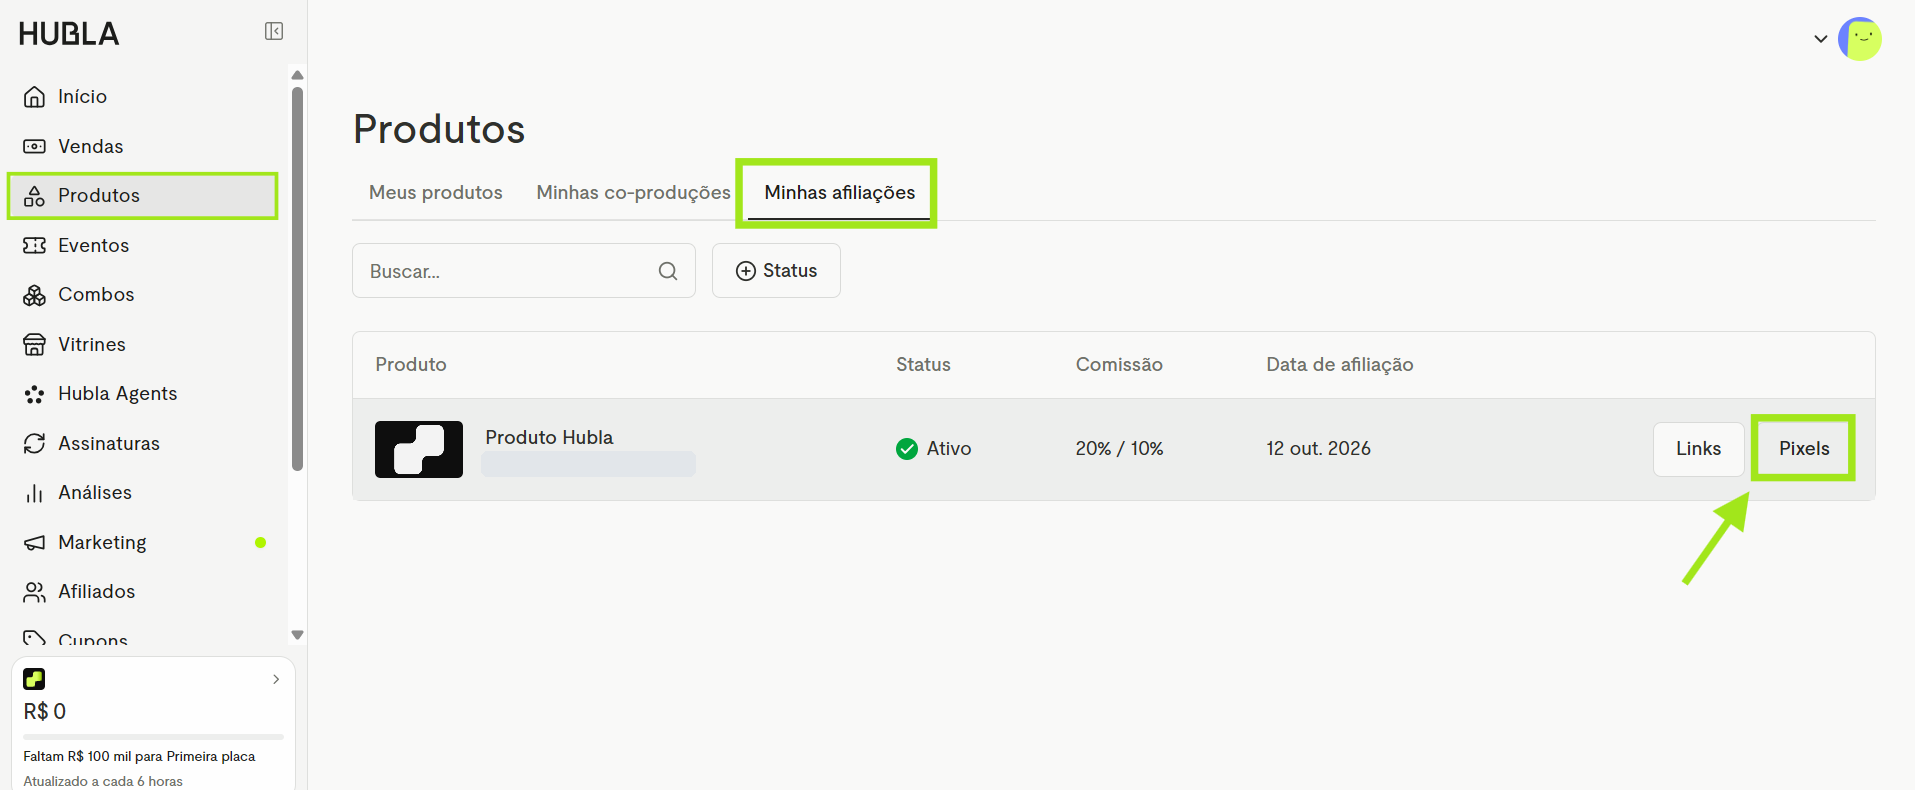The width and height of the screenshot is (1915, 790).
Task: Click the Data de afiliação column header
Action: click(1340, 365)
